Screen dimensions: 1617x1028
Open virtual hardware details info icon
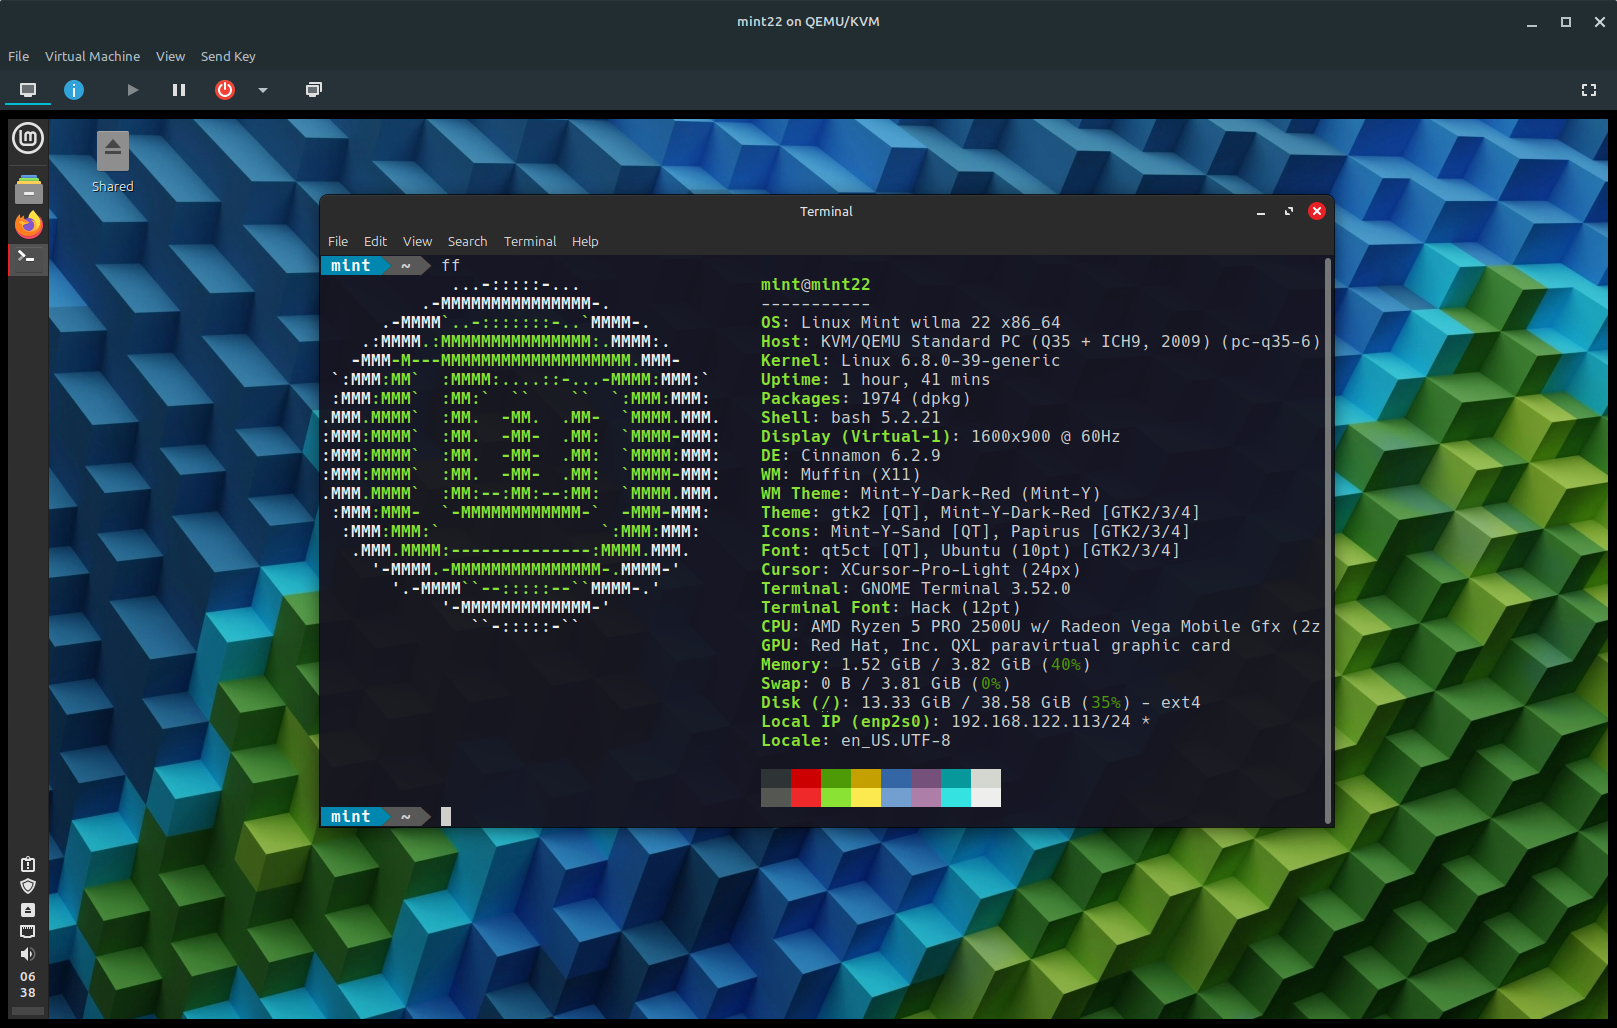pyautogui.click(x=74, y=90)
